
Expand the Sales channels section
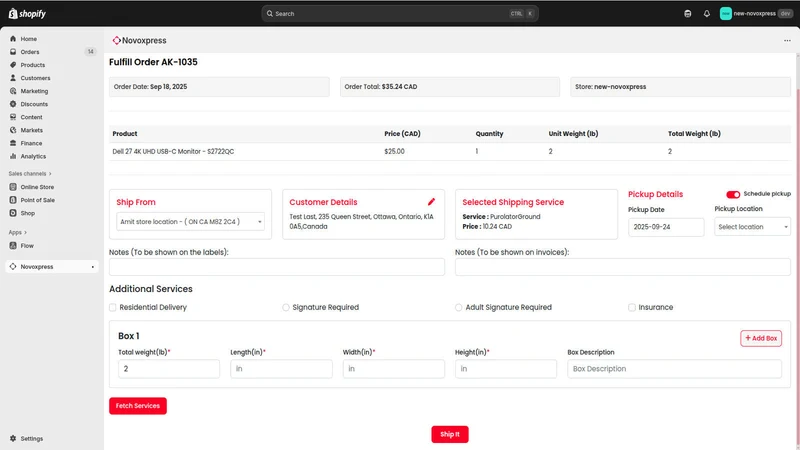[30, 173]
